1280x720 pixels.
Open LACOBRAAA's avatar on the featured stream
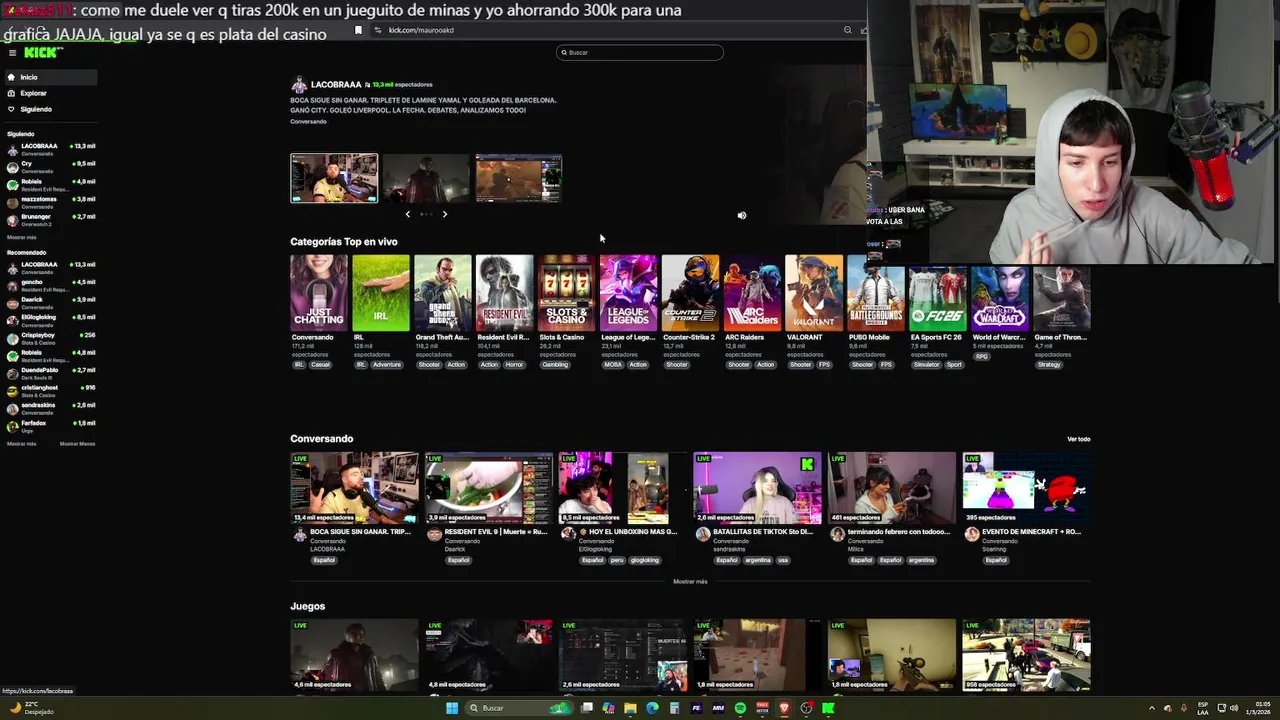pos(298,85)
